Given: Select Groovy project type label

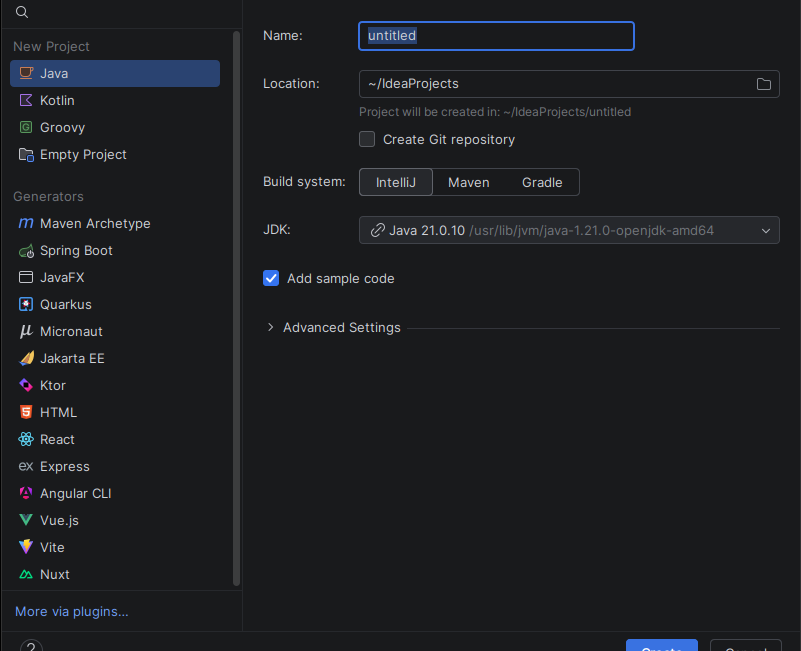Looking at the screenshot, I should pyautogui.click(x=62, y=128).
